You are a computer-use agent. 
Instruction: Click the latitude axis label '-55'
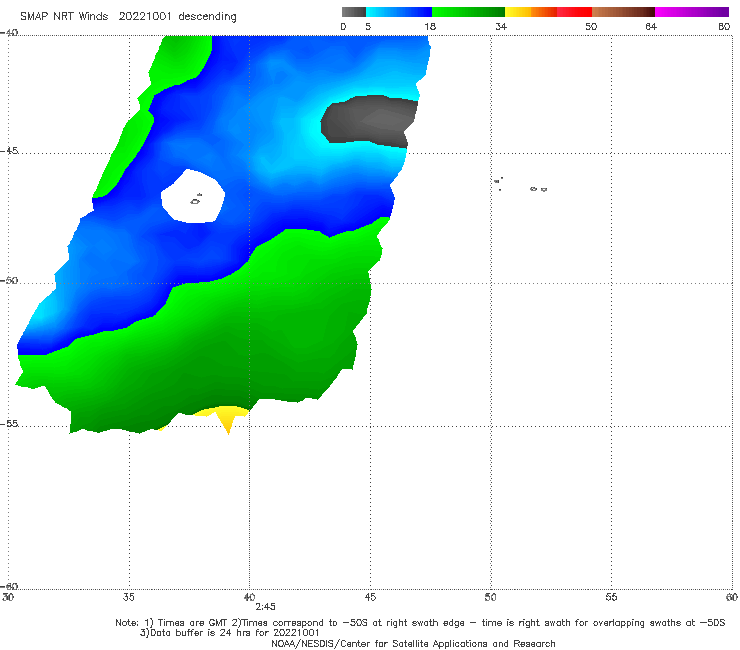9,424
